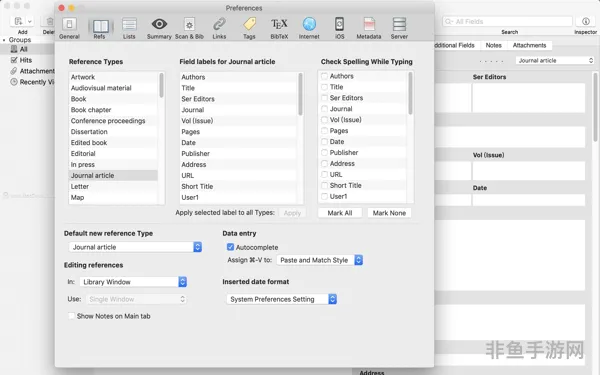This screenshot has height=375, width=600.
Task: Open the Internet globe pane
Action: (309, 28)
